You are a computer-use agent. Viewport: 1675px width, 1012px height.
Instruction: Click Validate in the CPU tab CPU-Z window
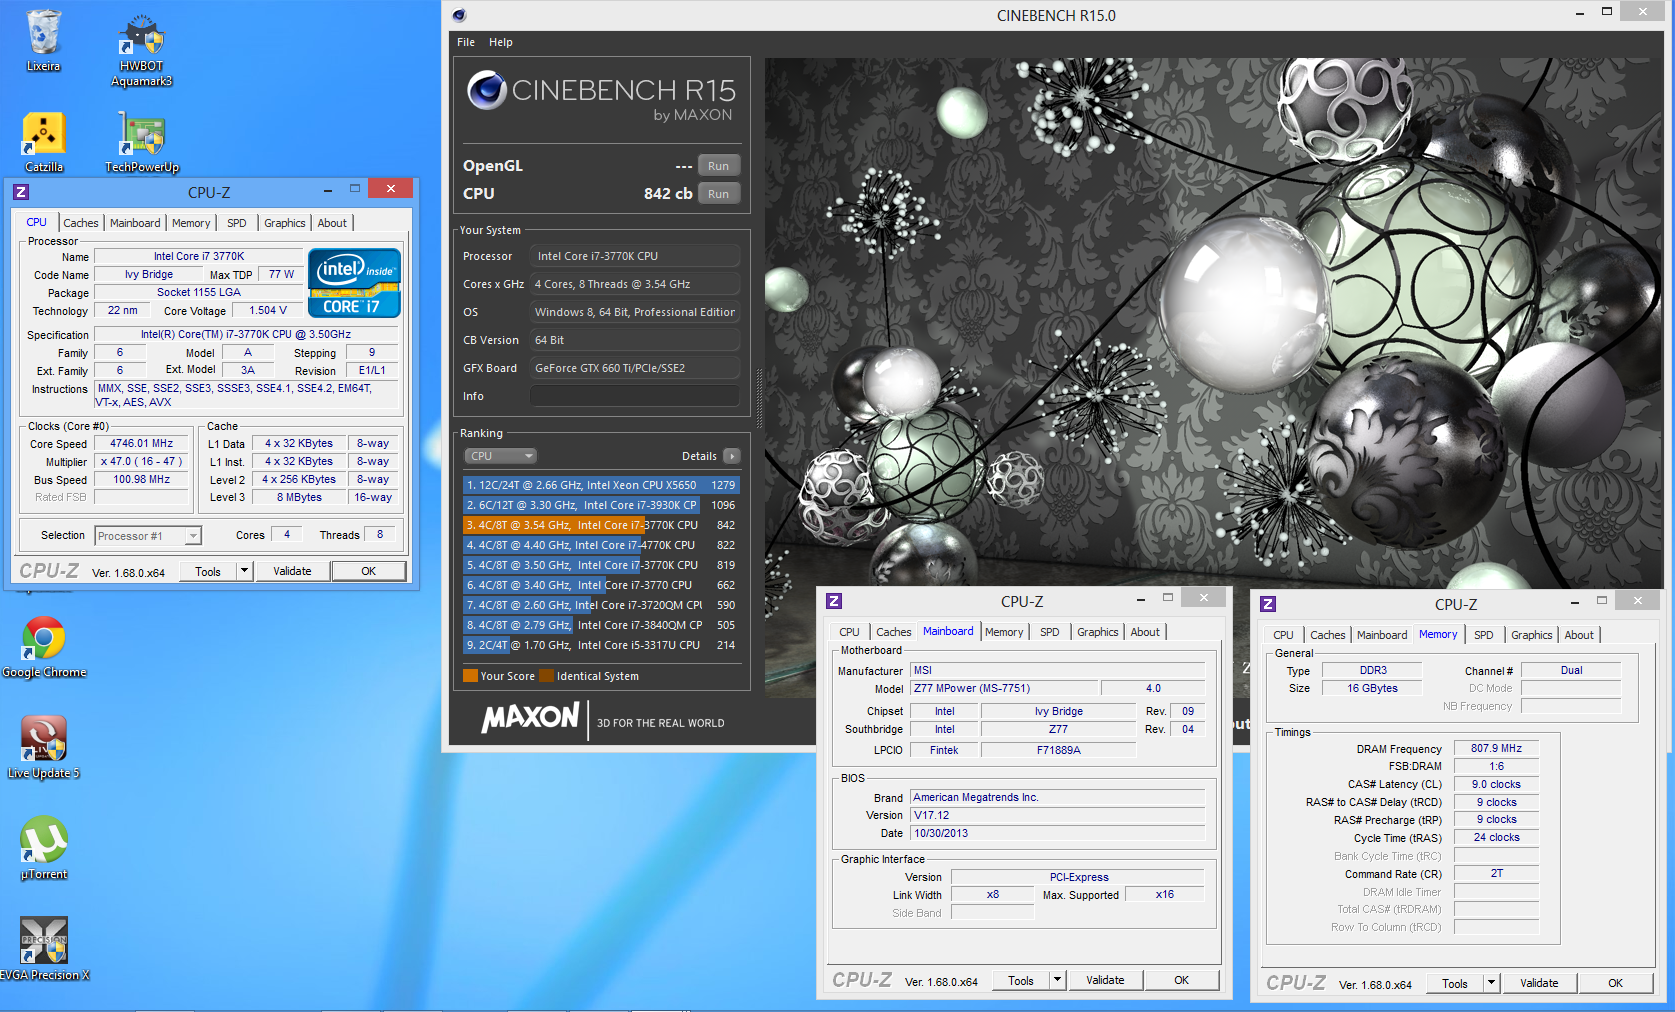[x=292, y=571]
